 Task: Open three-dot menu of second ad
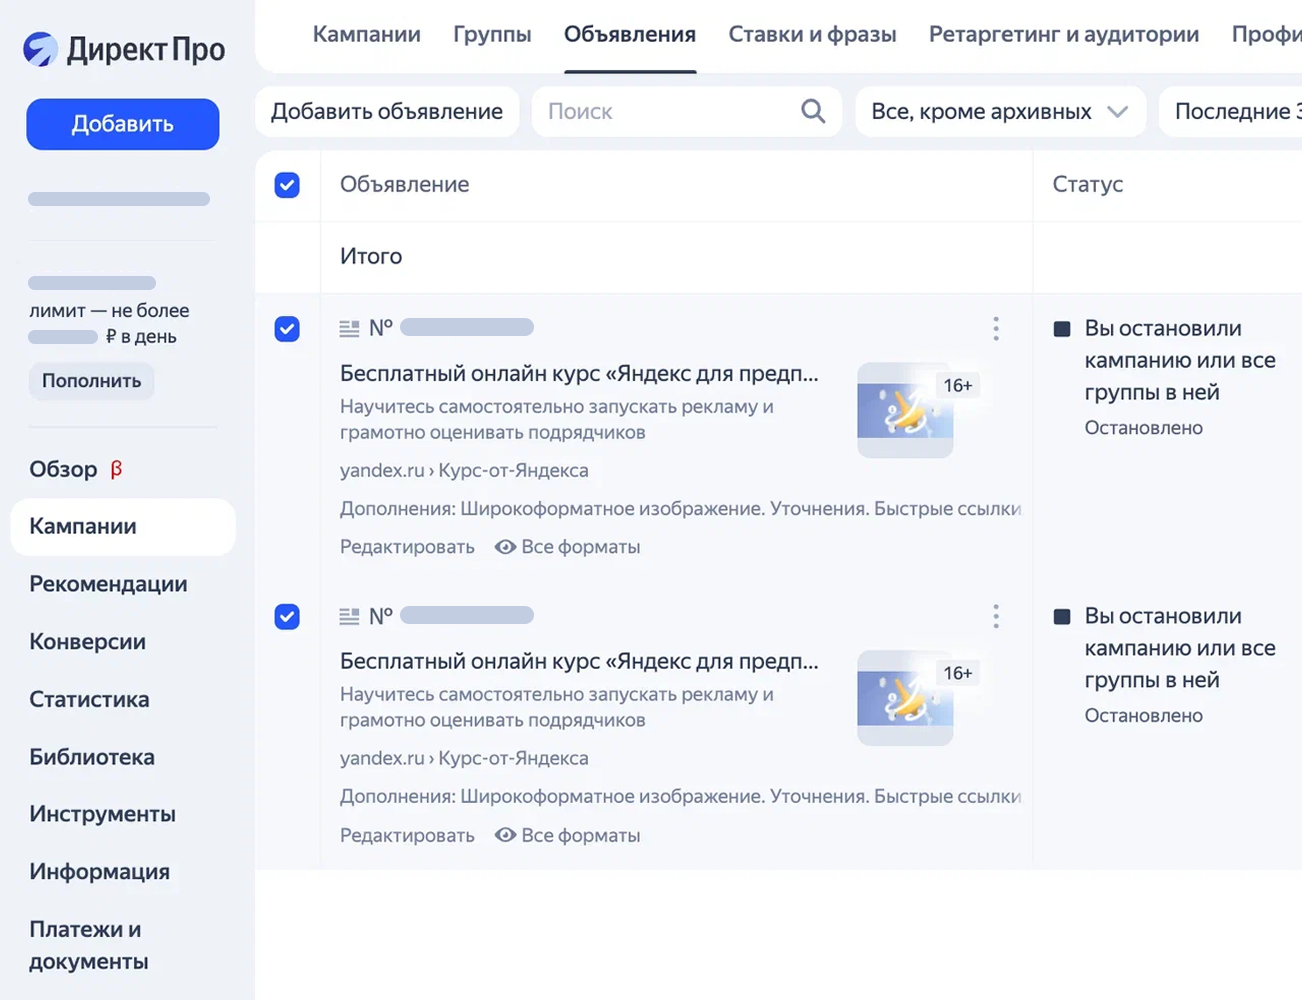click(x=996, y=616)
